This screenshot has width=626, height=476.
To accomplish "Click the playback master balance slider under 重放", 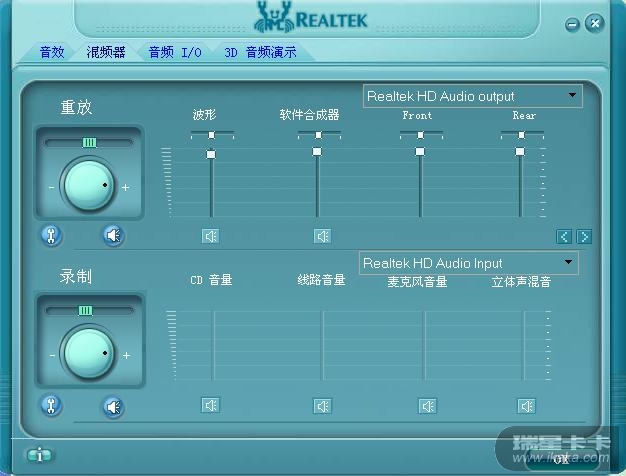I will (x=89, y=143).
